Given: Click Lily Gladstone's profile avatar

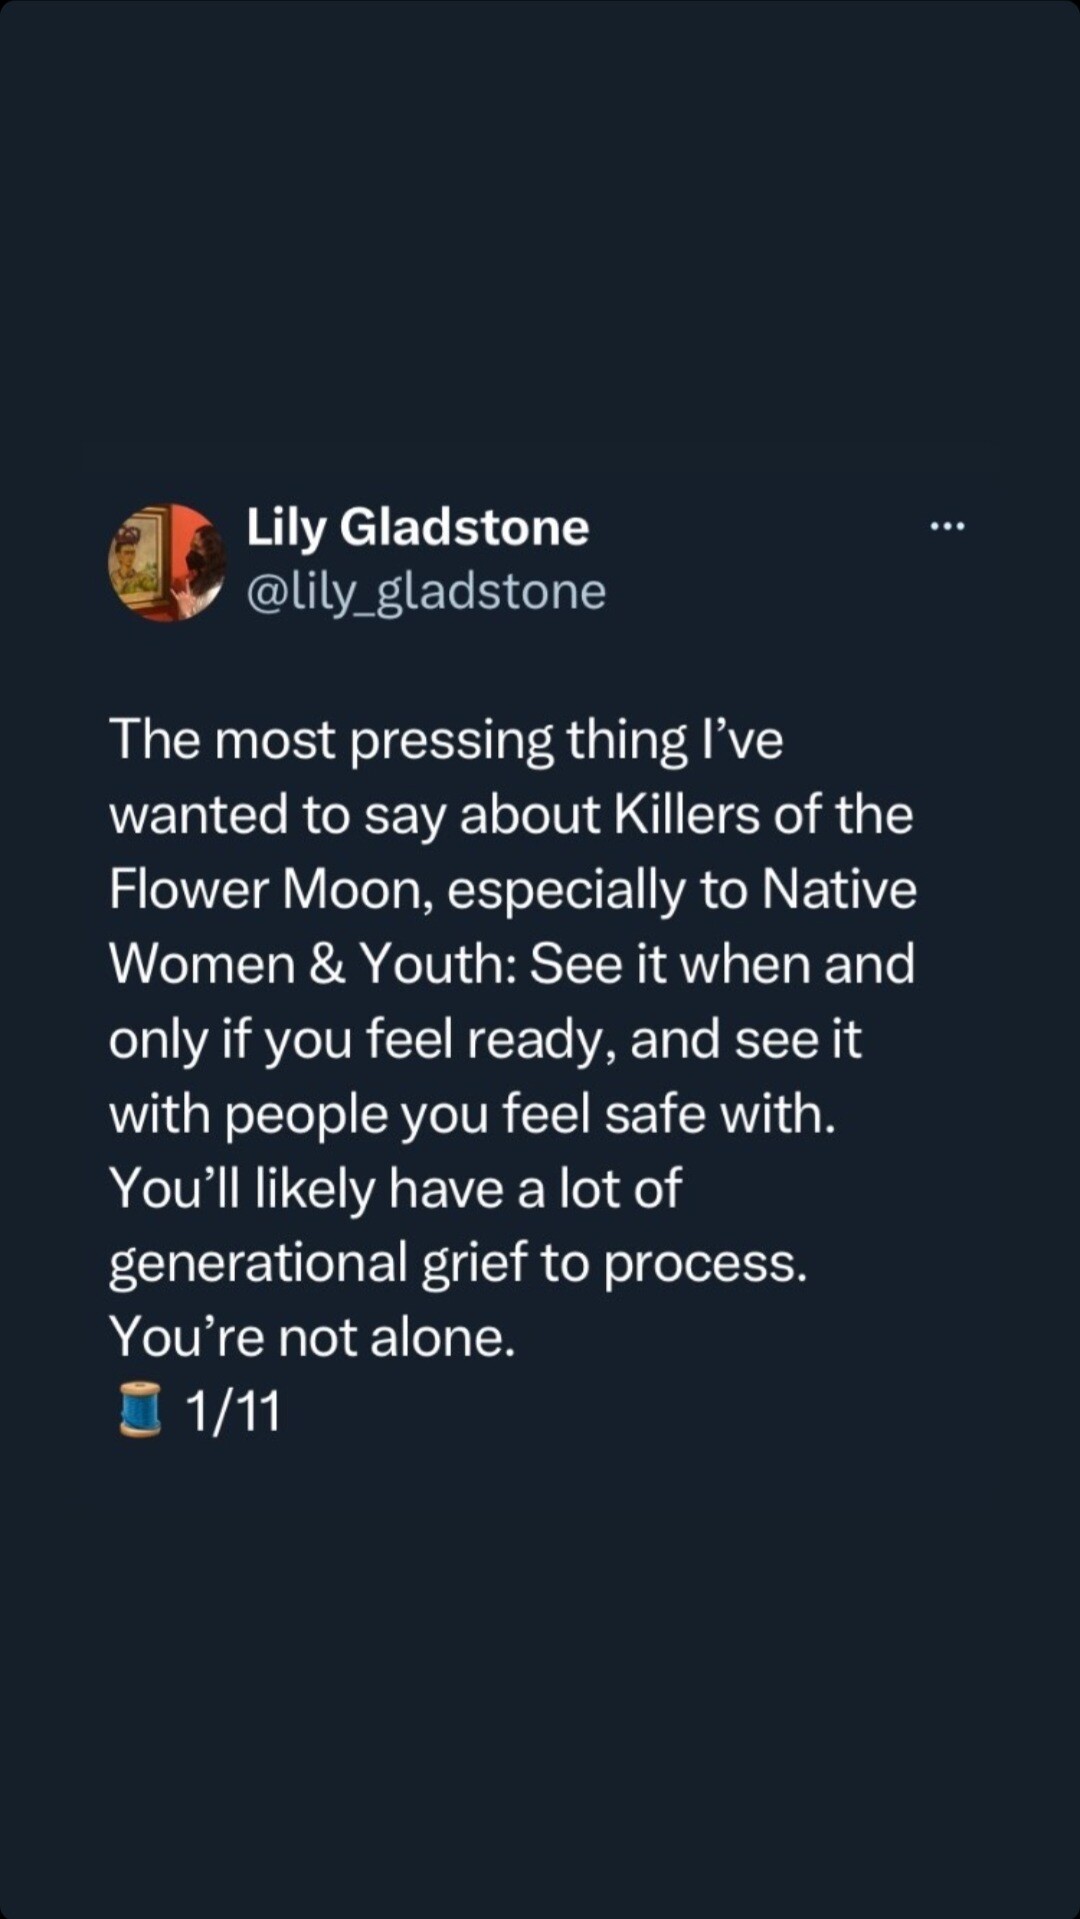Looking at the screenshot, I should [167, 563].
